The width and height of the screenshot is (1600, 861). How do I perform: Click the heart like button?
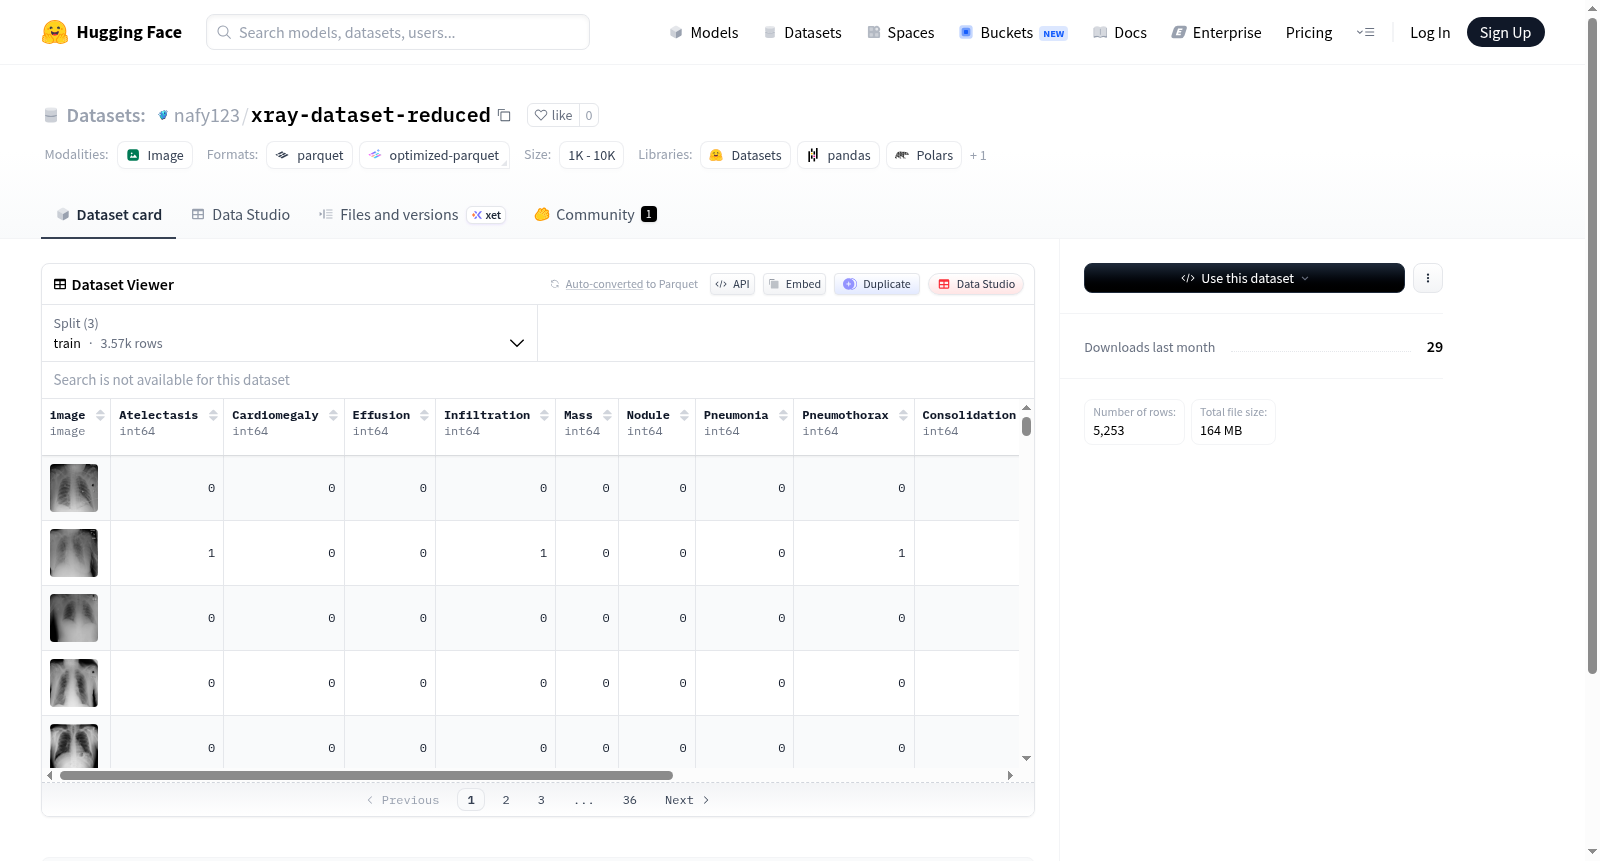pos(553,115)
